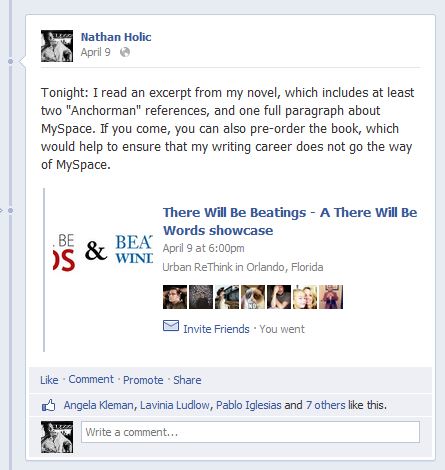Image resolution: width=445 pixels, height=470 pixels.
Task: Open Nathan Holic profile name link
Action: tap(116, 37)
